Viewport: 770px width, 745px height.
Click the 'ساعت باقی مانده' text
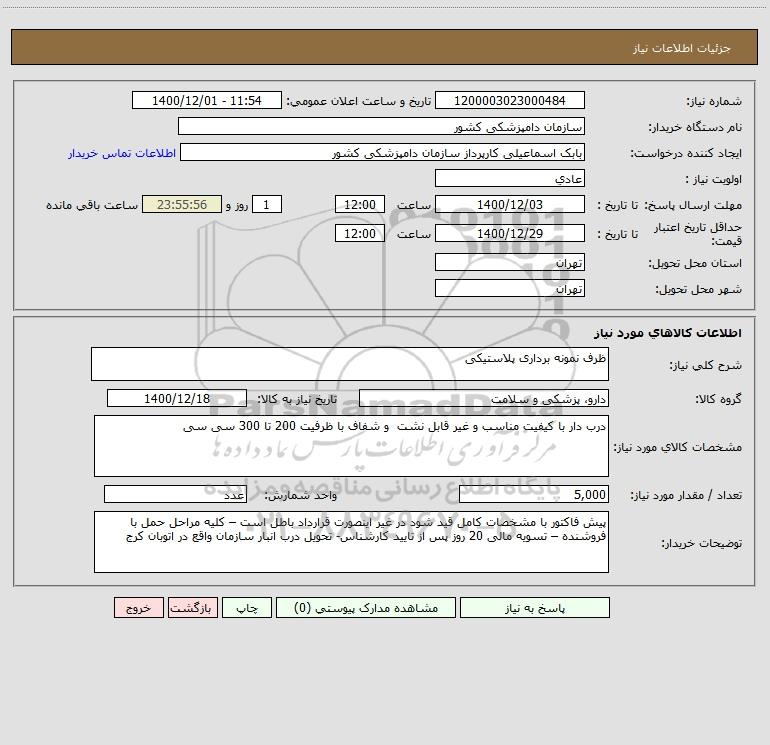pyautogui.click(x=92, y=205)
